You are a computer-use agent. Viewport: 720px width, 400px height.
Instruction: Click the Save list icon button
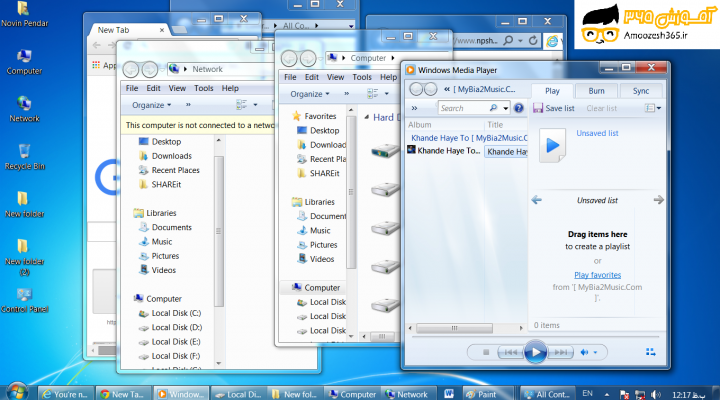click(538, 108)
